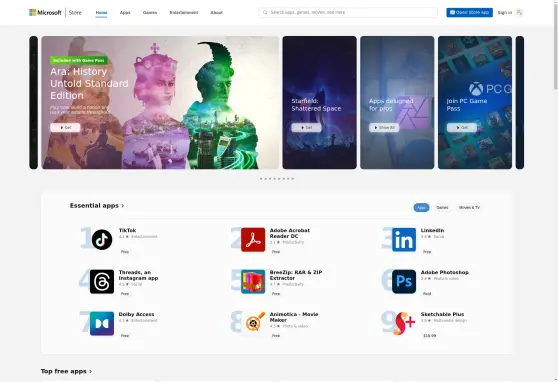Open the Threads app icon
This screenshot has height=382, width=558.
tap(102, 282)
